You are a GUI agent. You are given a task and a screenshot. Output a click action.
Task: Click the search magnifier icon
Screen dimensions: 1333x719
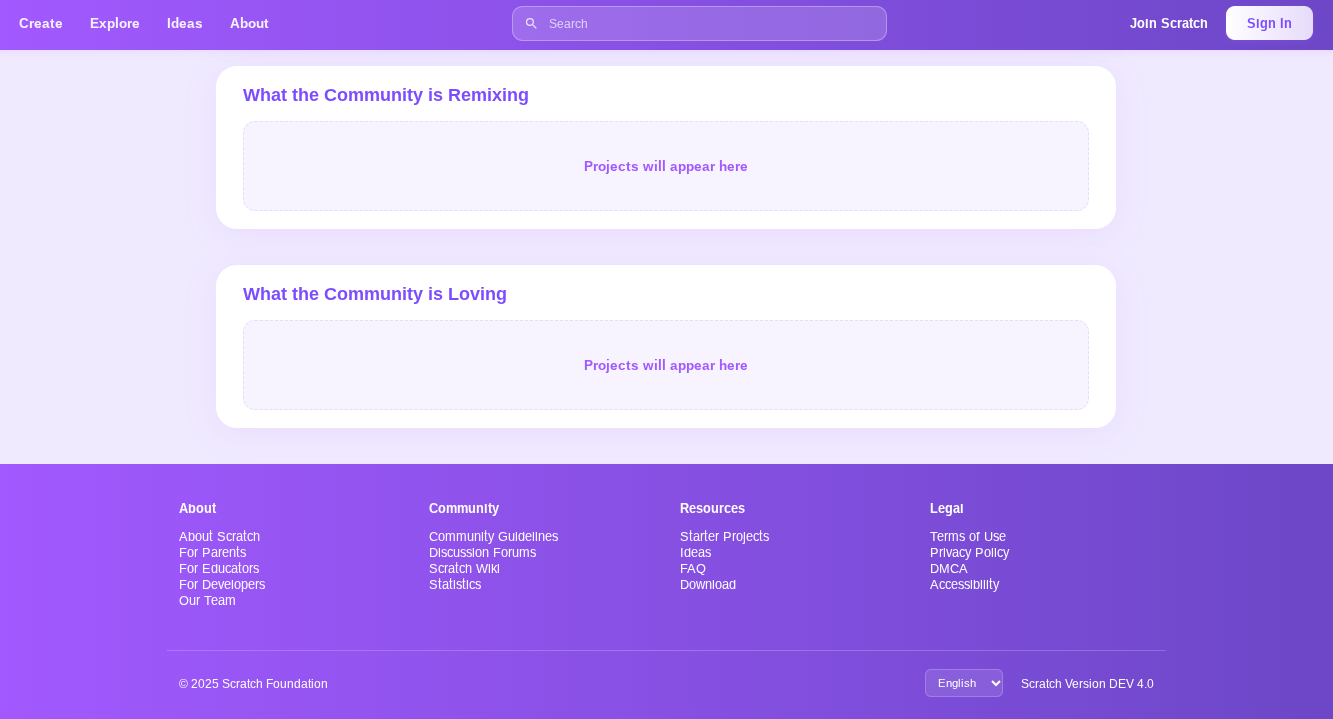point(531,23)
